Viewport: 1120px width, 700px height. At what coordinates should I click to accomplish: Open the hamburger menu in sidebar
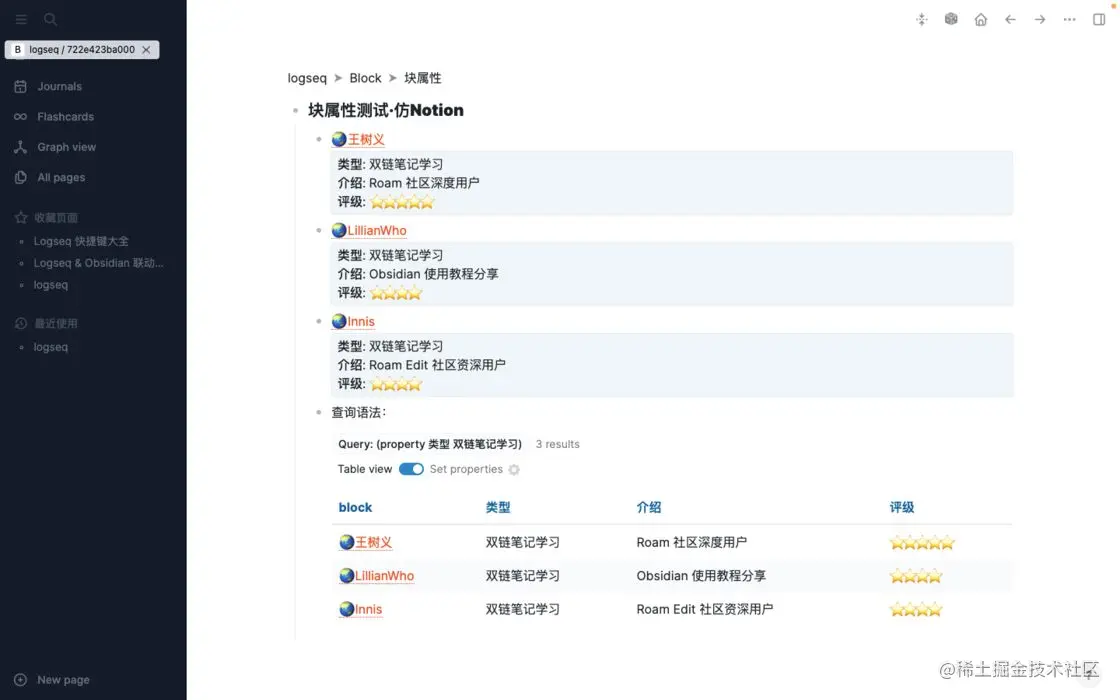pyautogui.click(x=21, y=19)
